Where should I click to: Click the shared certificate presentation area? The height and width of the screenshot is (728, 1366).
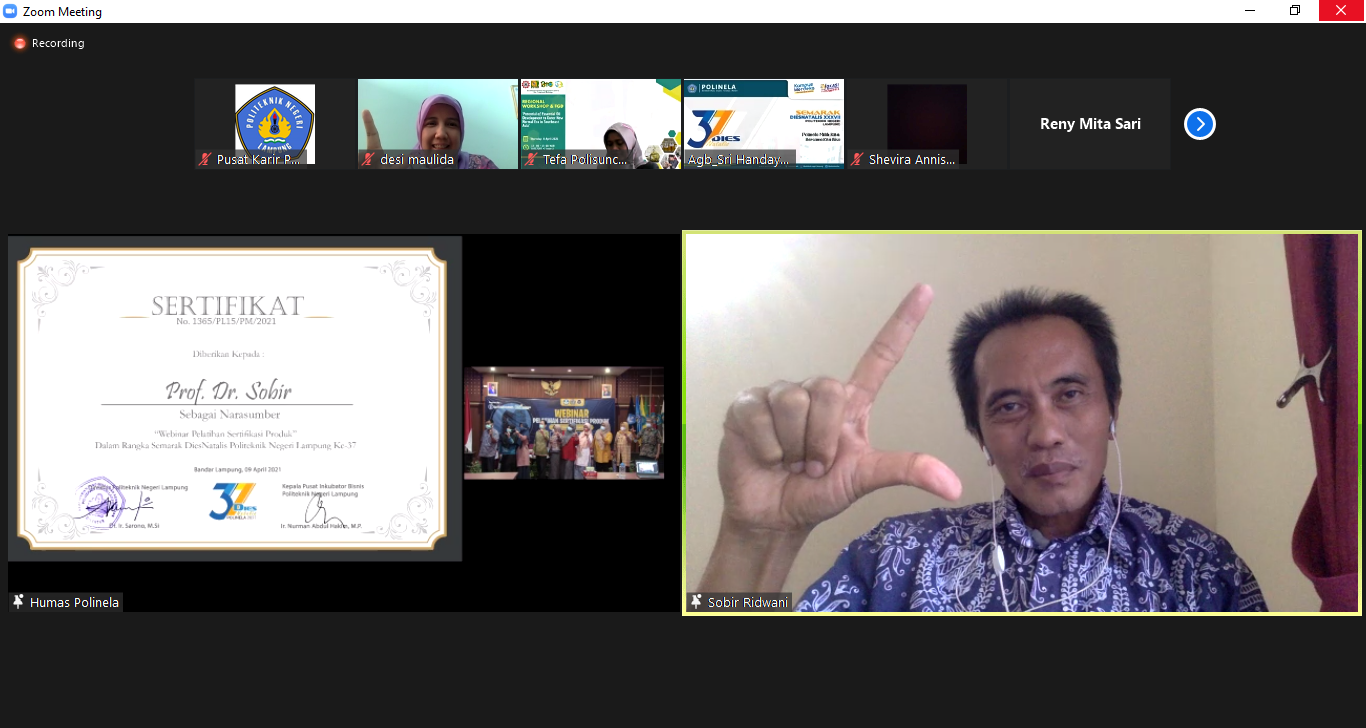click(x=235, y=400)
